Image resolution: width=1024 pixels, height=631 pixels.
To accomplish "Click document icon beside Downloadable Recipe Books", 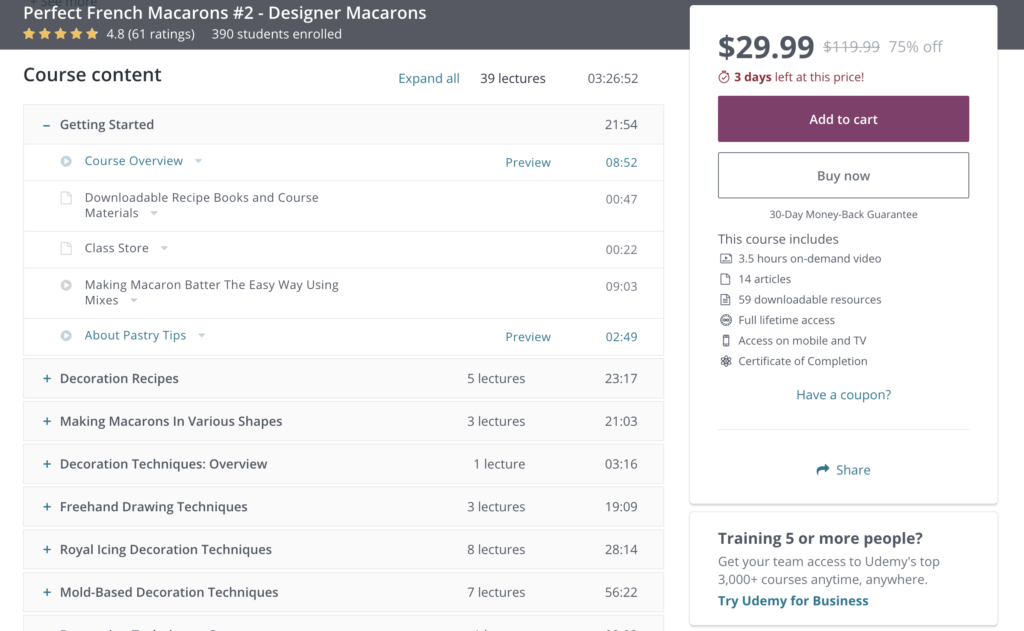I will coord(66,198).
